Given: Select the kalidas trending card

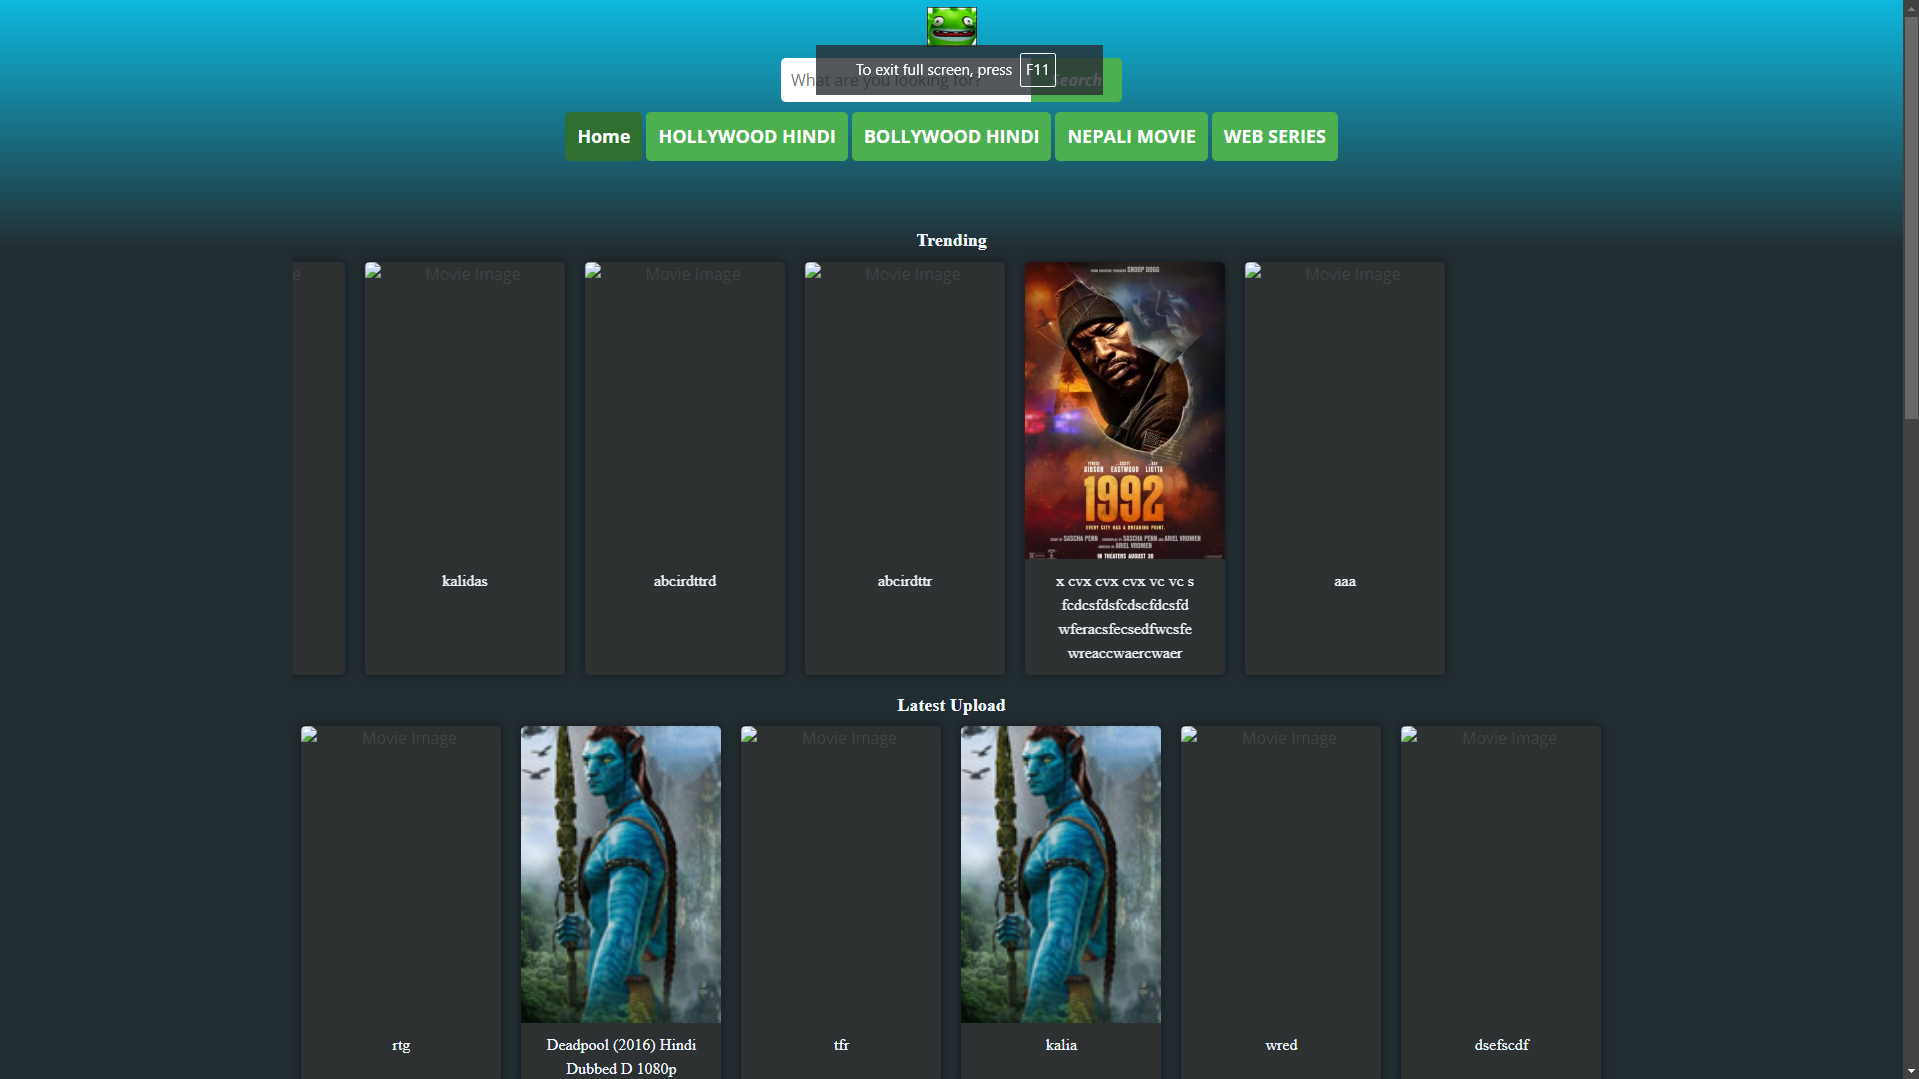Looking at the screenshot, I should (x=464, y=468).
